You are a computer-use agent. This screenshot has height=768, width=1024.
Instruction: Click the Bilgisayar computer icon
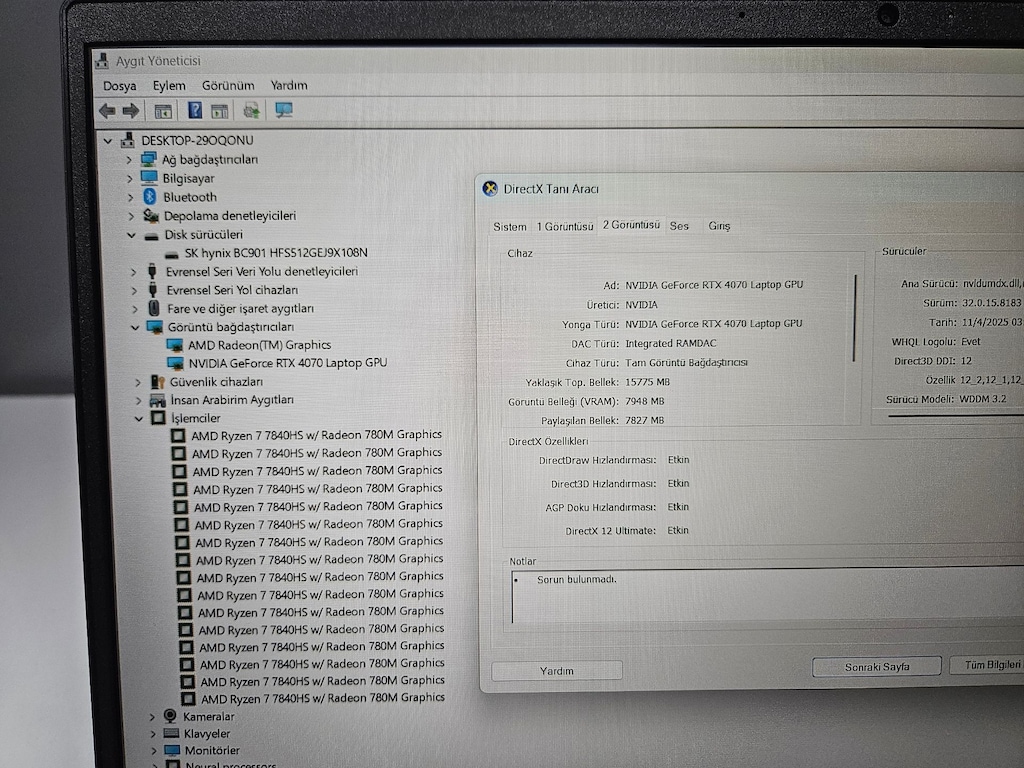149,178
